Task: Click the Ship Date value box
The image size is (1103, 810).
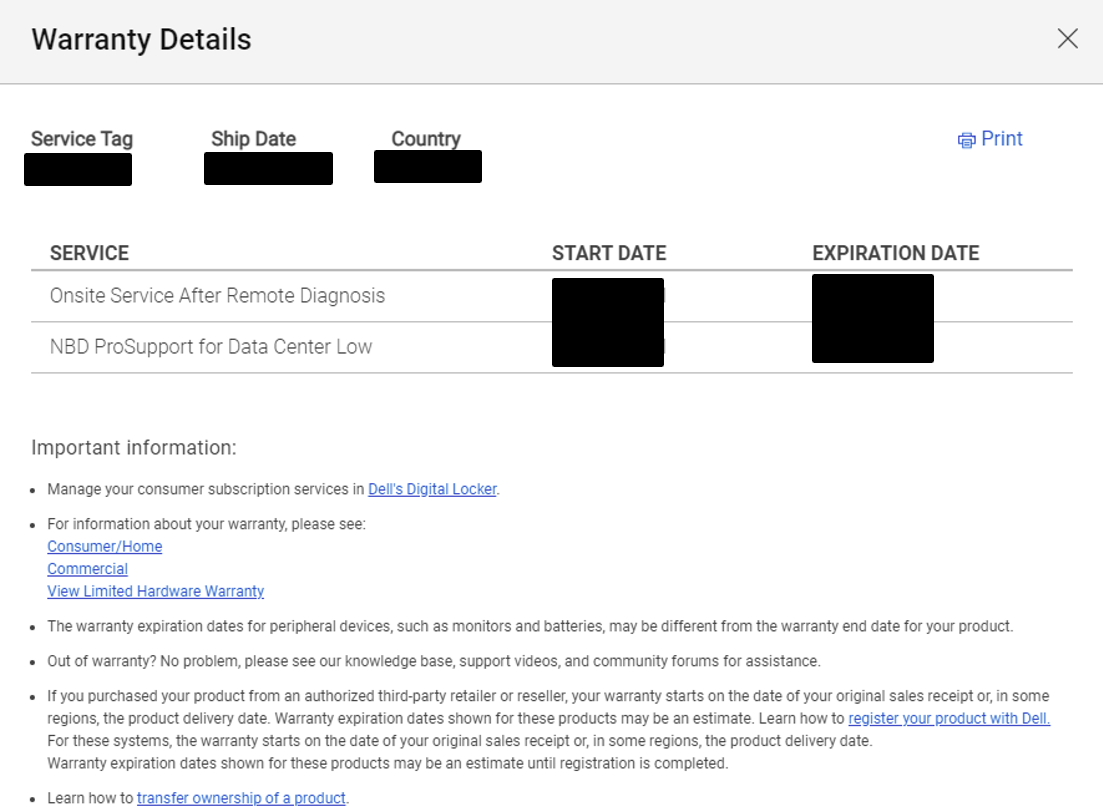Action: coord(268,168)
